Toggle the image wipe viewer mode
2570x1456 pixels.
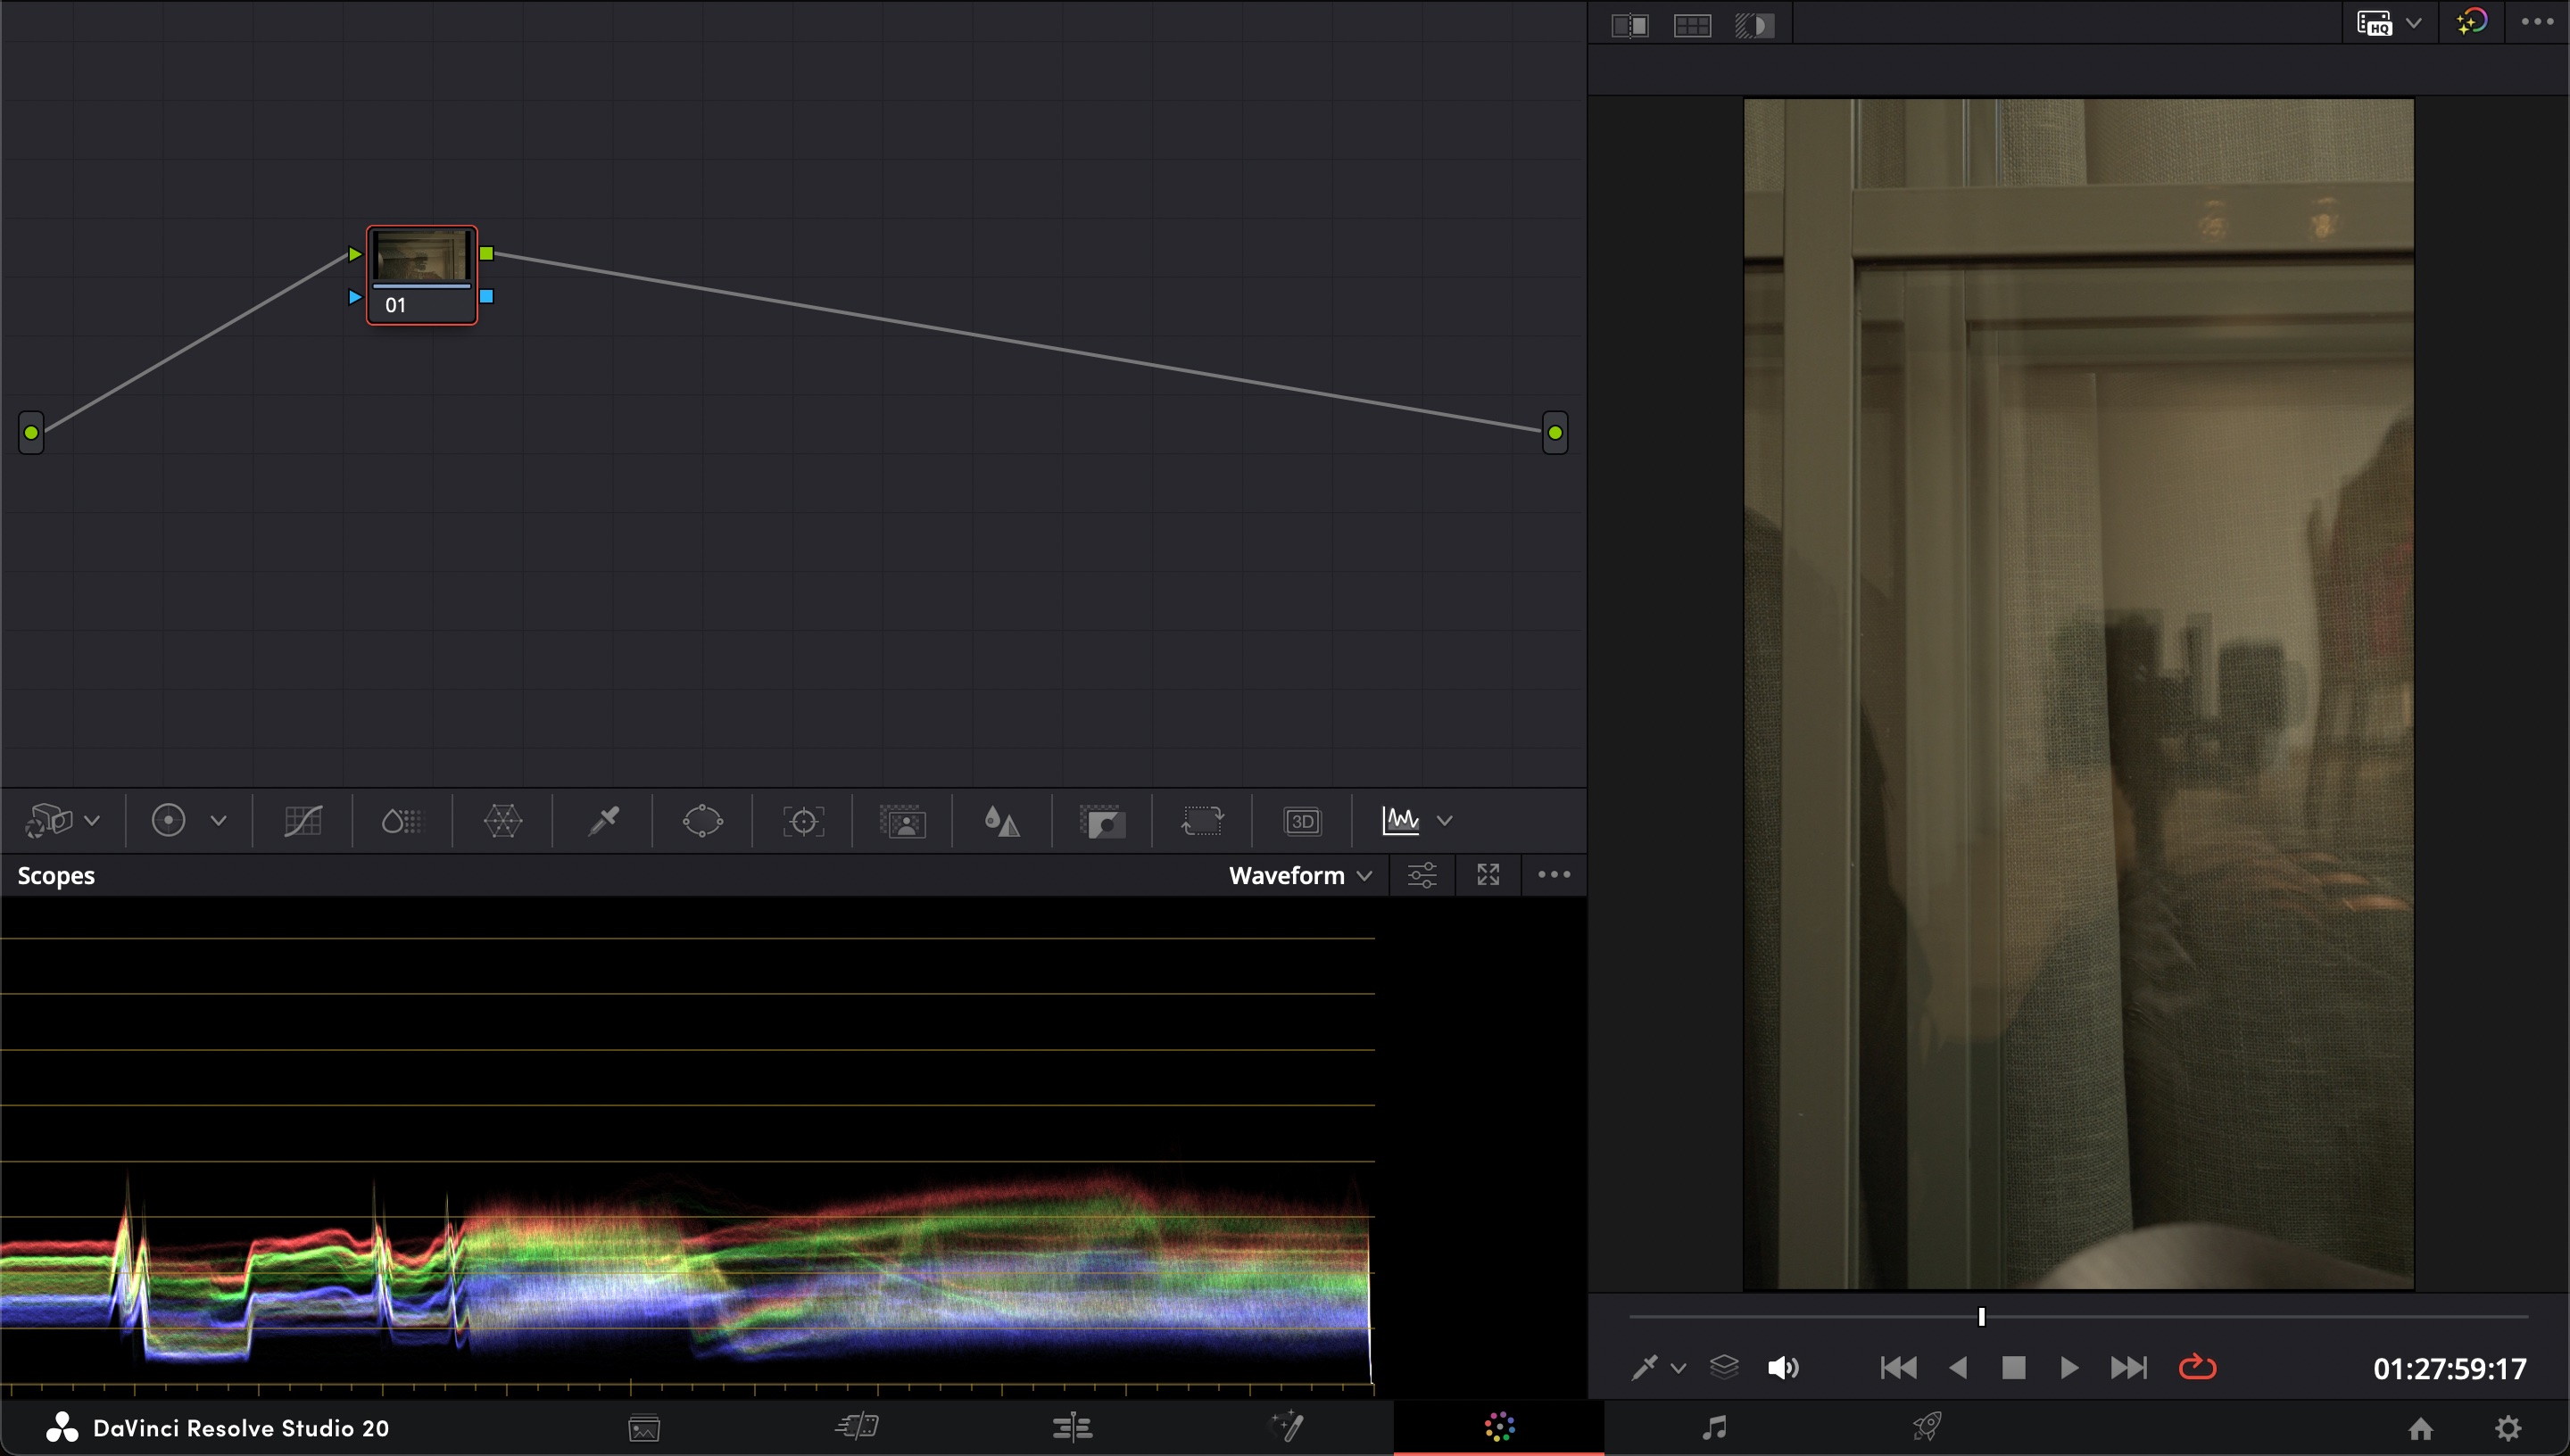[1630, 25]
